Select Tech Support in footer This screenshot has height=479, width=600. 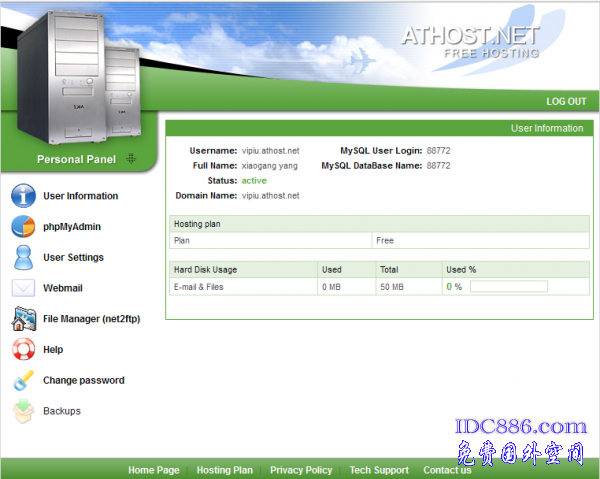click(x=379, y=470)
